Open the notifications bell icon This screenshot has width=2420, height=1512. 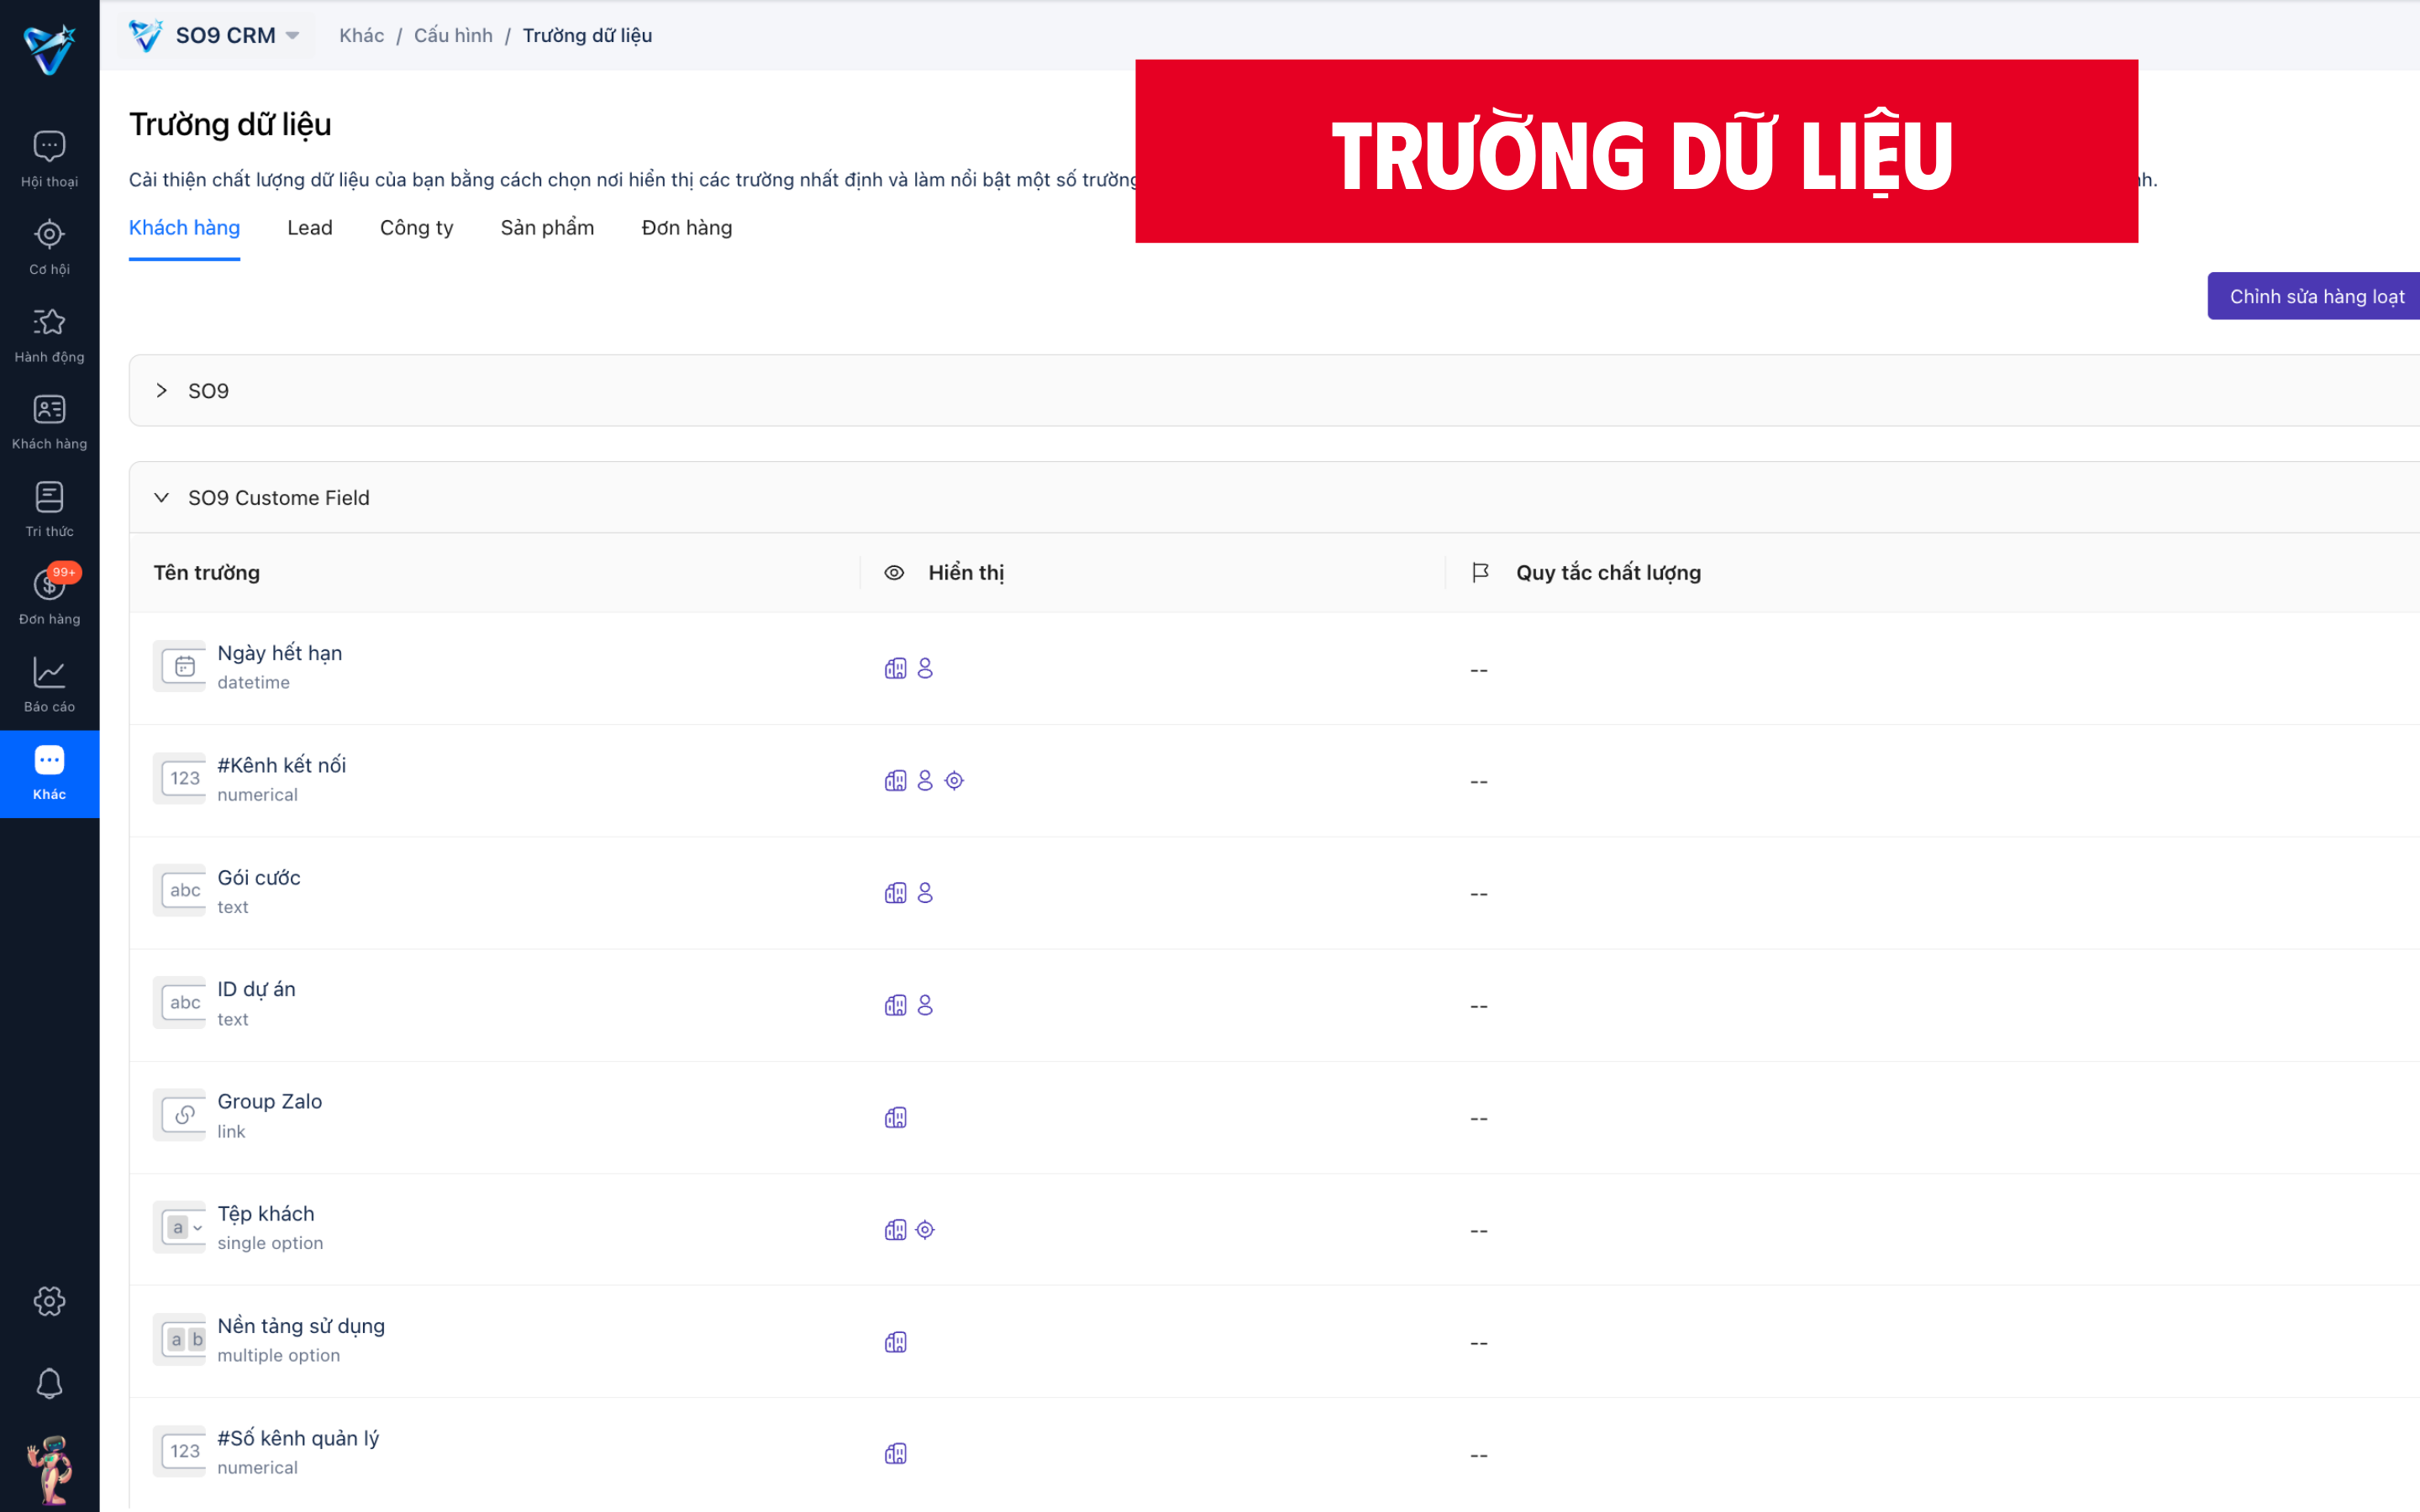pyautogui.click(x=49, y=1384)
